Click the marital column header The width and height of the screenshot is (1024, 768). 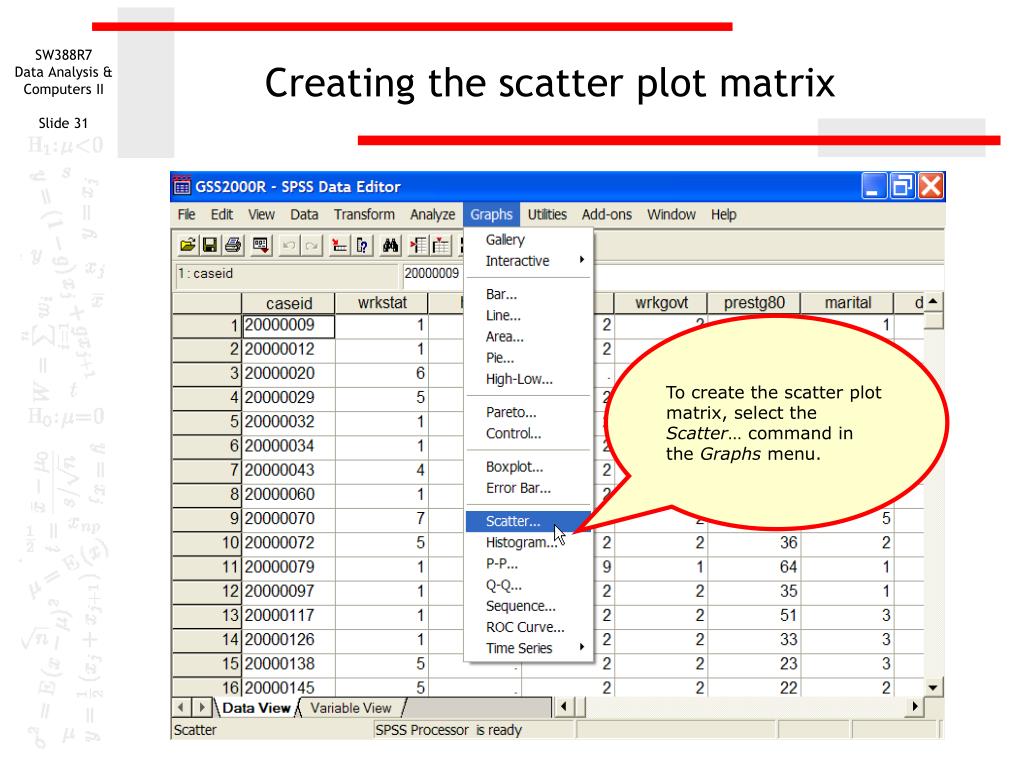coord(848,303)
